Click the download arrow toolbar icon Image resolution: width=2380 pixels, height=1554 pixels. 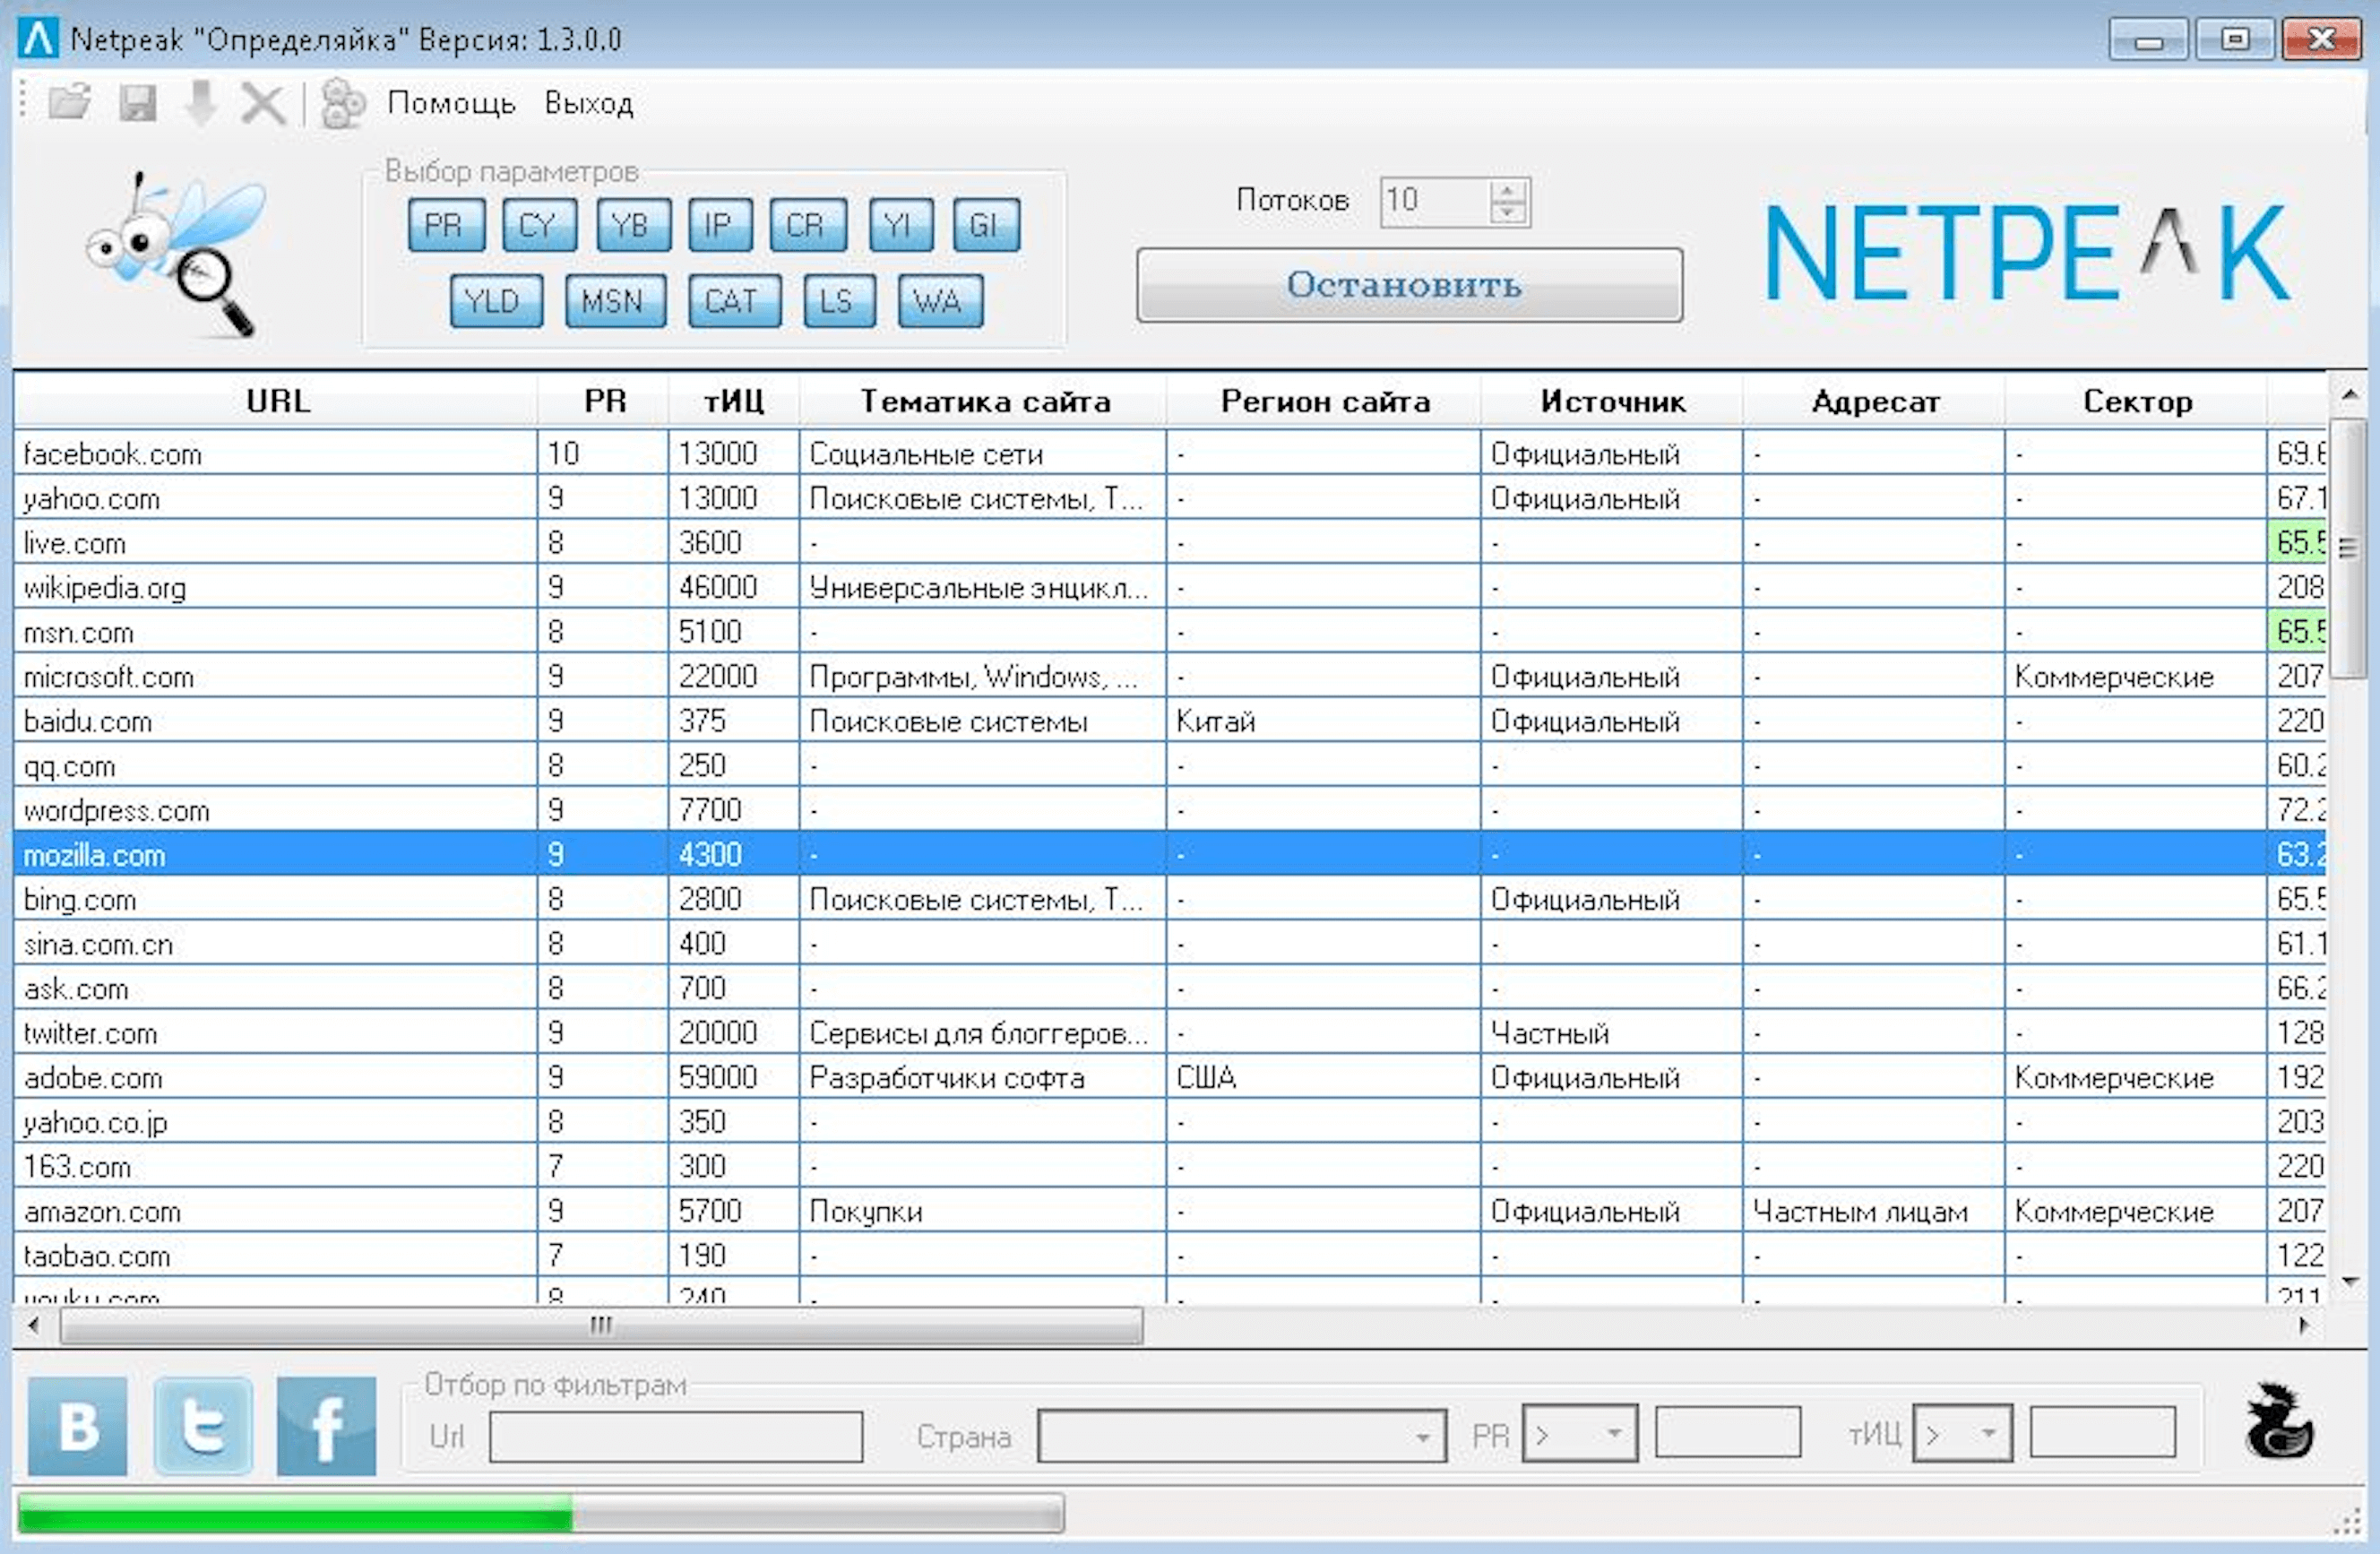pyautogui.click(x=201, y=103)
